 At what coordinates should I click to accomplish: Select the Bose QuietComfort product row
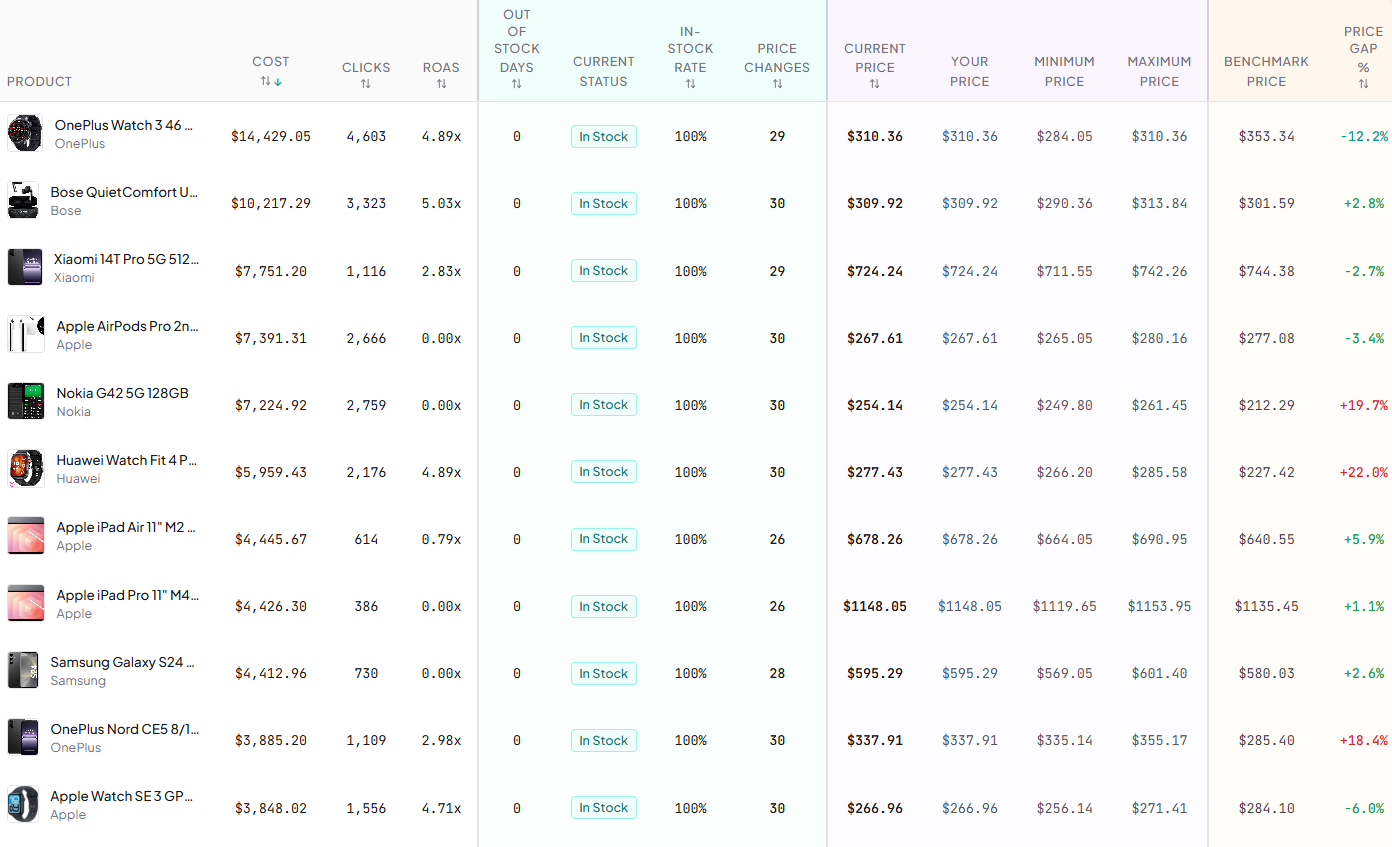coord(124,192)
